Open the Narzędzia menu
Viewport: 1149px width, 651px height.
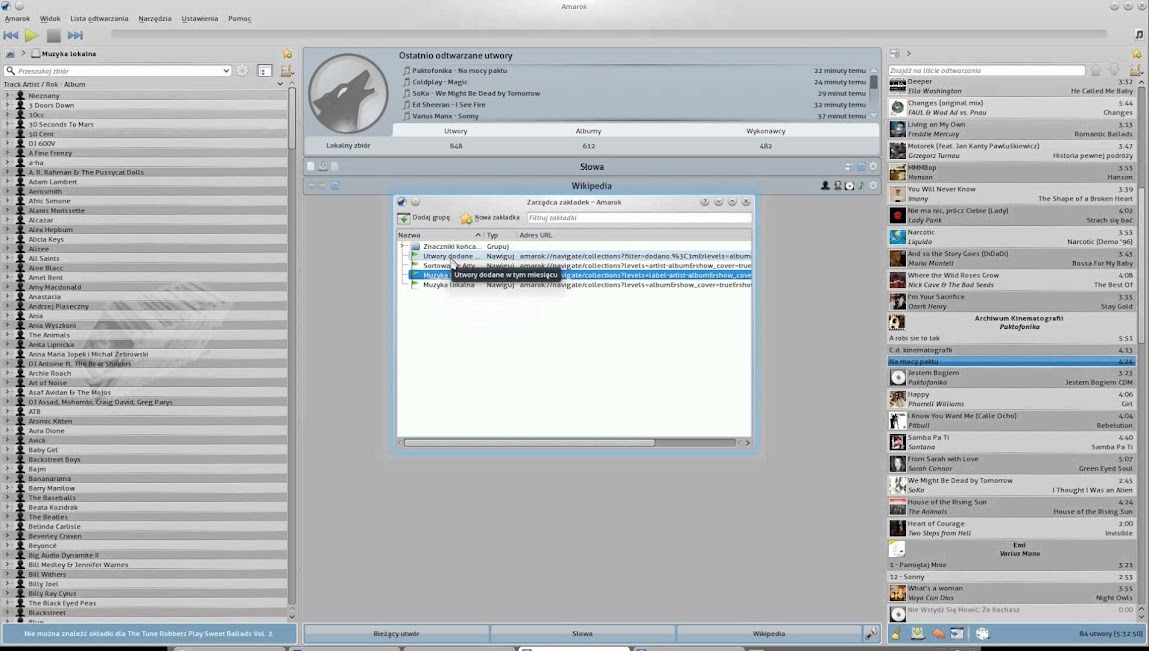click(155, 18)
